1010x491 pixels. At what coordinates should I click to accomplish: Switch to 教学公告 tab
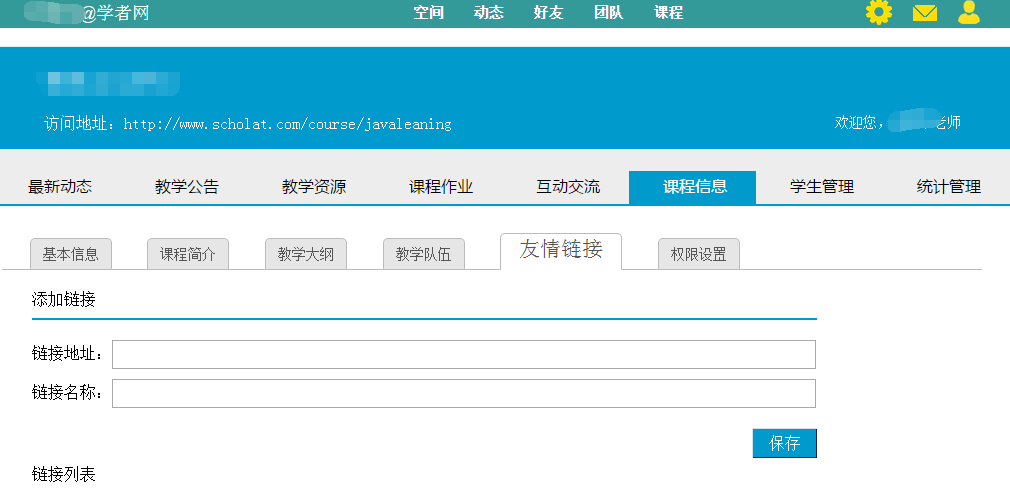tap(187, 187)
